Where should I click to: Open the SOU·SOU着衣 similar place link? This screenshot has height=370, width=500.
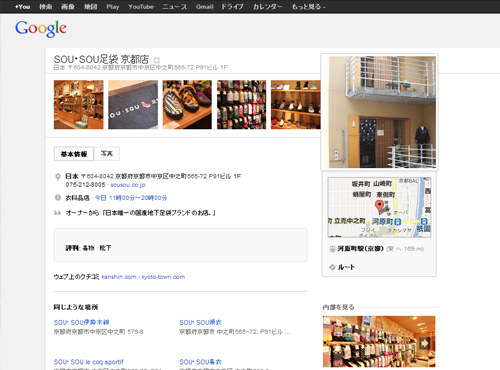200,362
